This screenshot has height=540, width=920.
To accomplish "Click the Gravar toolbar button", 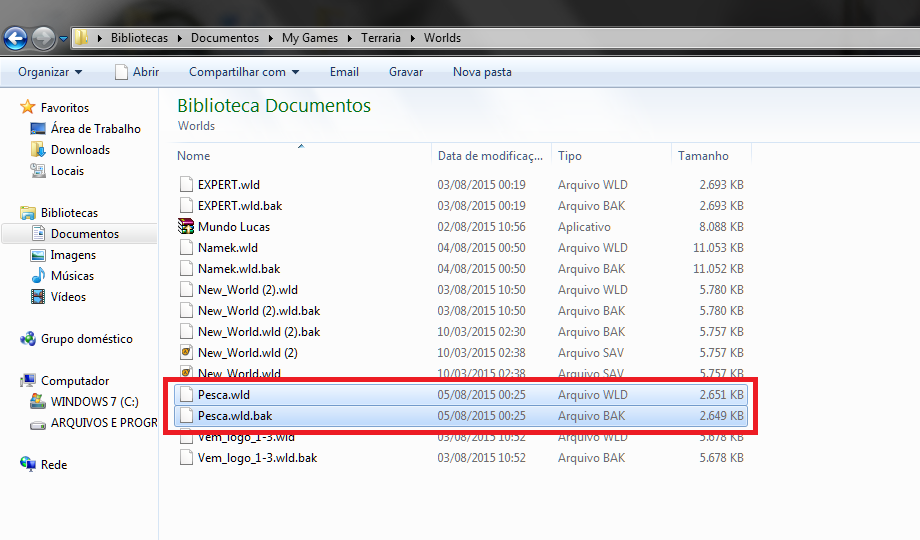I will coord(405,72).
